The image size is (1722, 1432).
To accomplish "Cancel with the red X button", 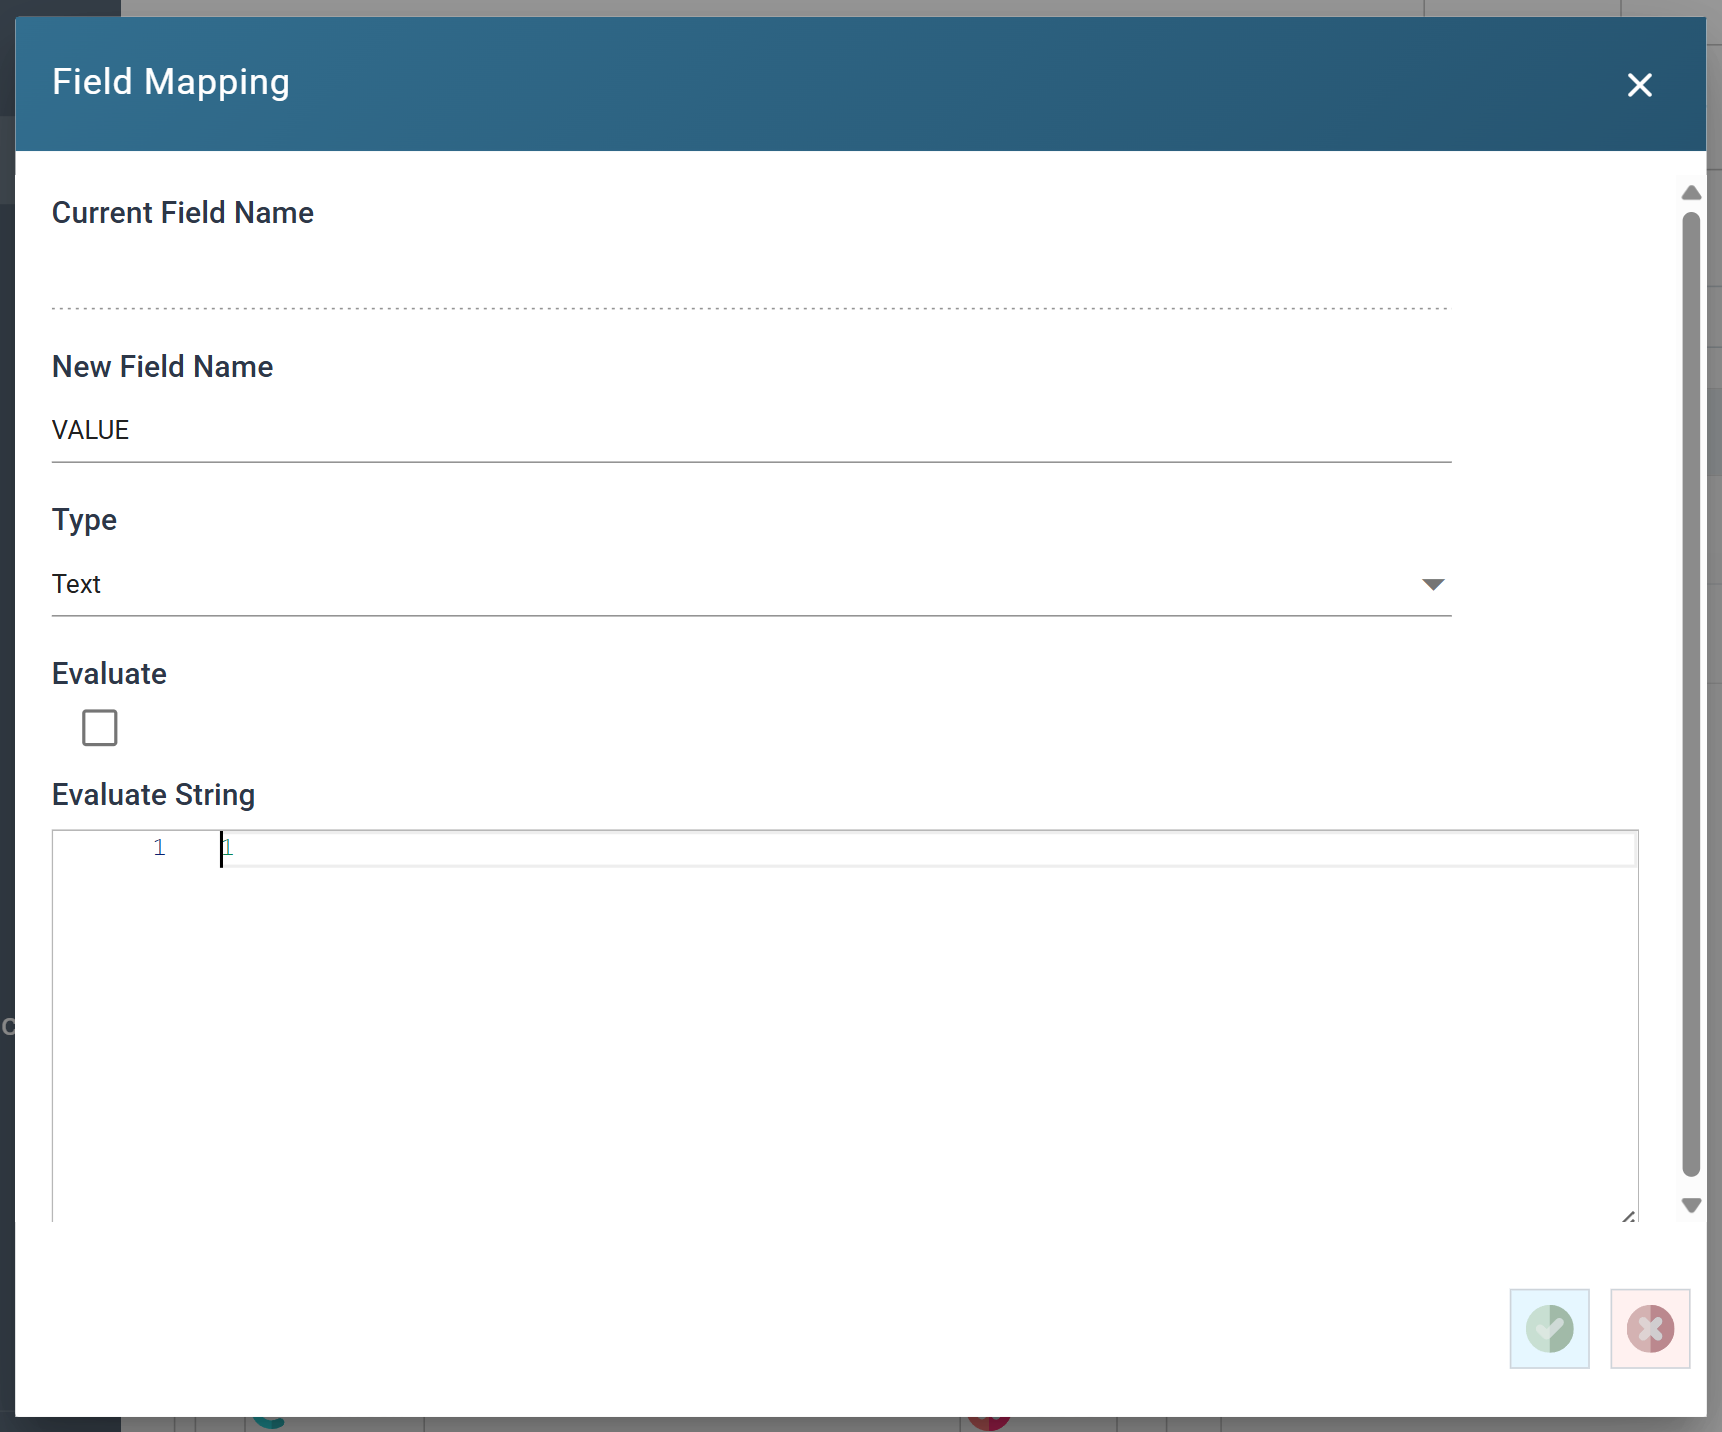I will 1650,1329.
